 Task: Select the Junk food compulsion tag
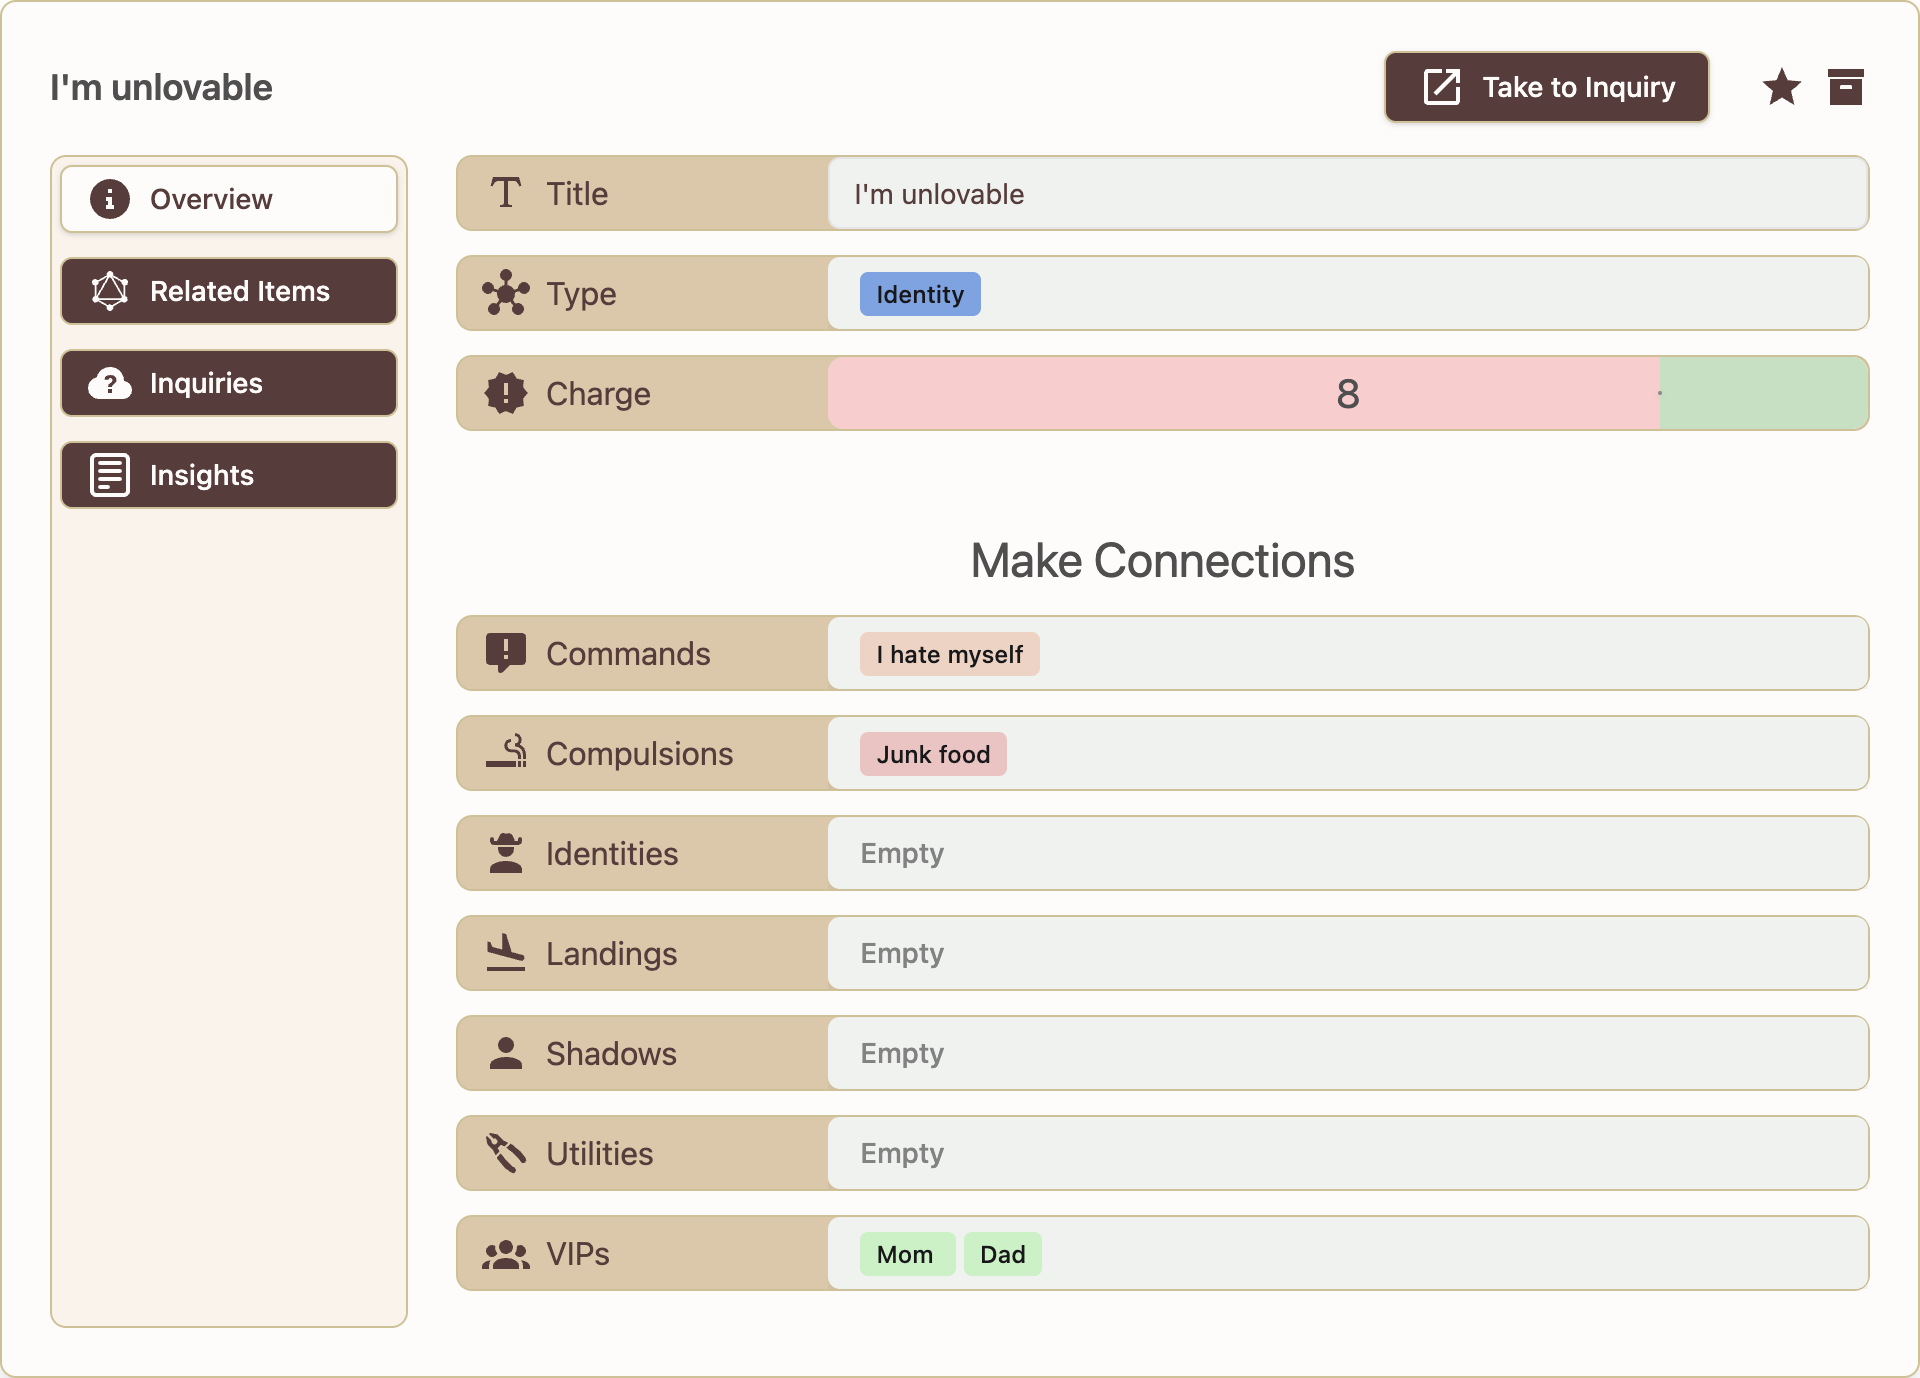point(932,754)
